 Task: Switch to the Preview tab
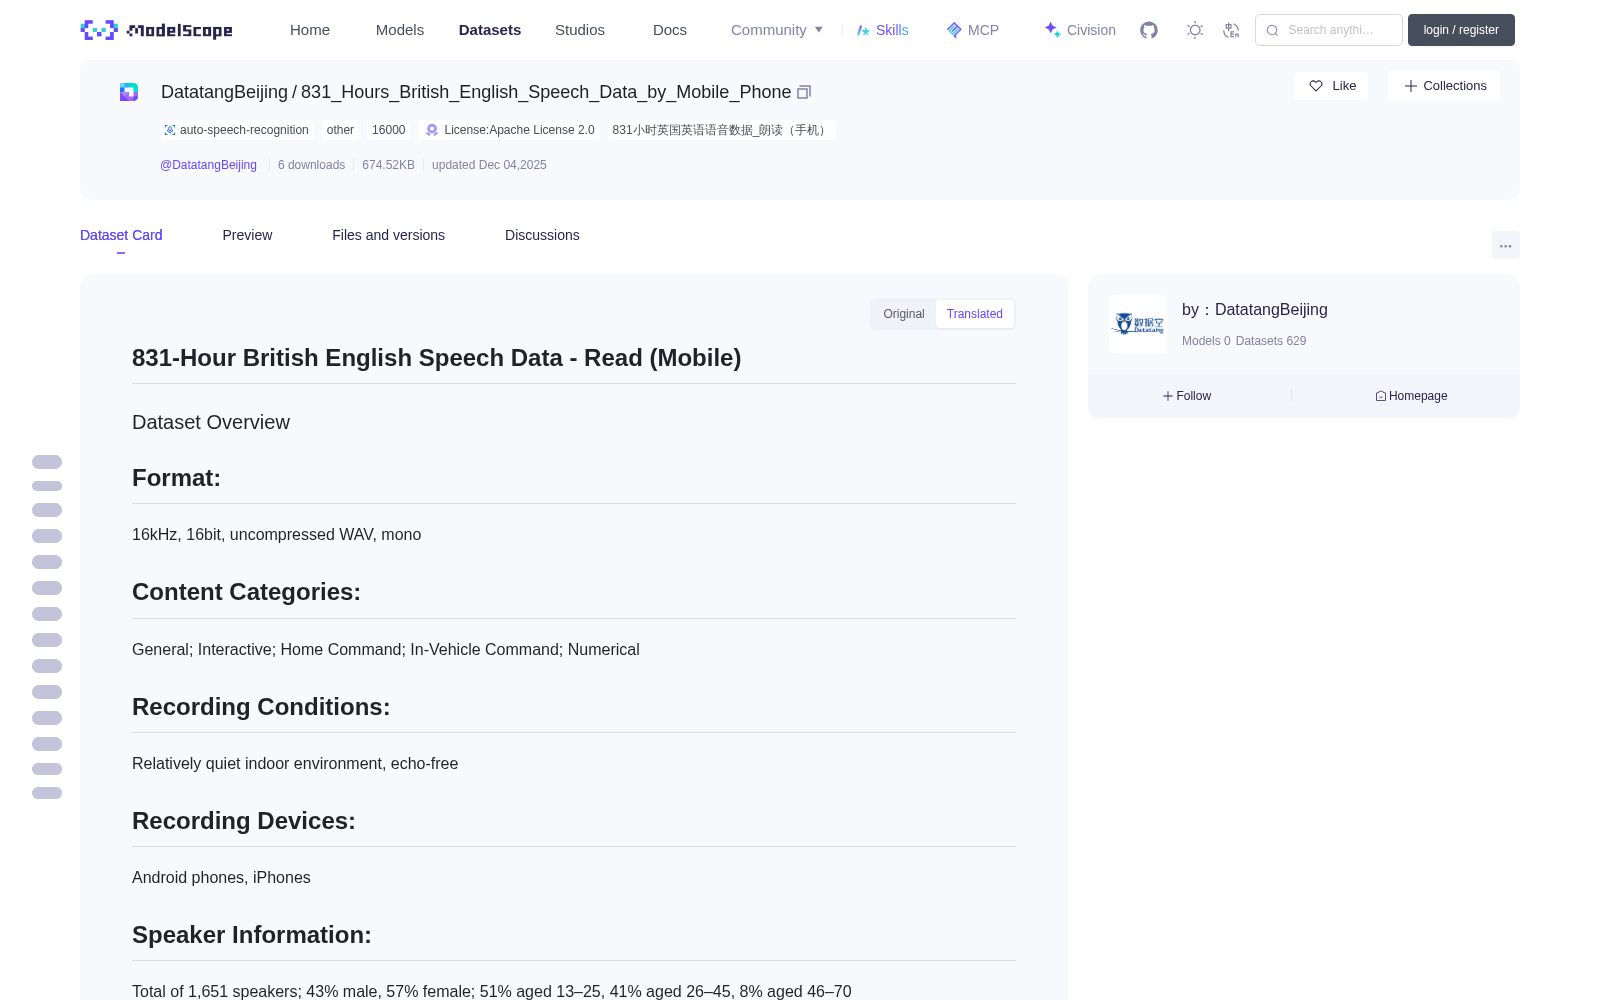[247, 235]
